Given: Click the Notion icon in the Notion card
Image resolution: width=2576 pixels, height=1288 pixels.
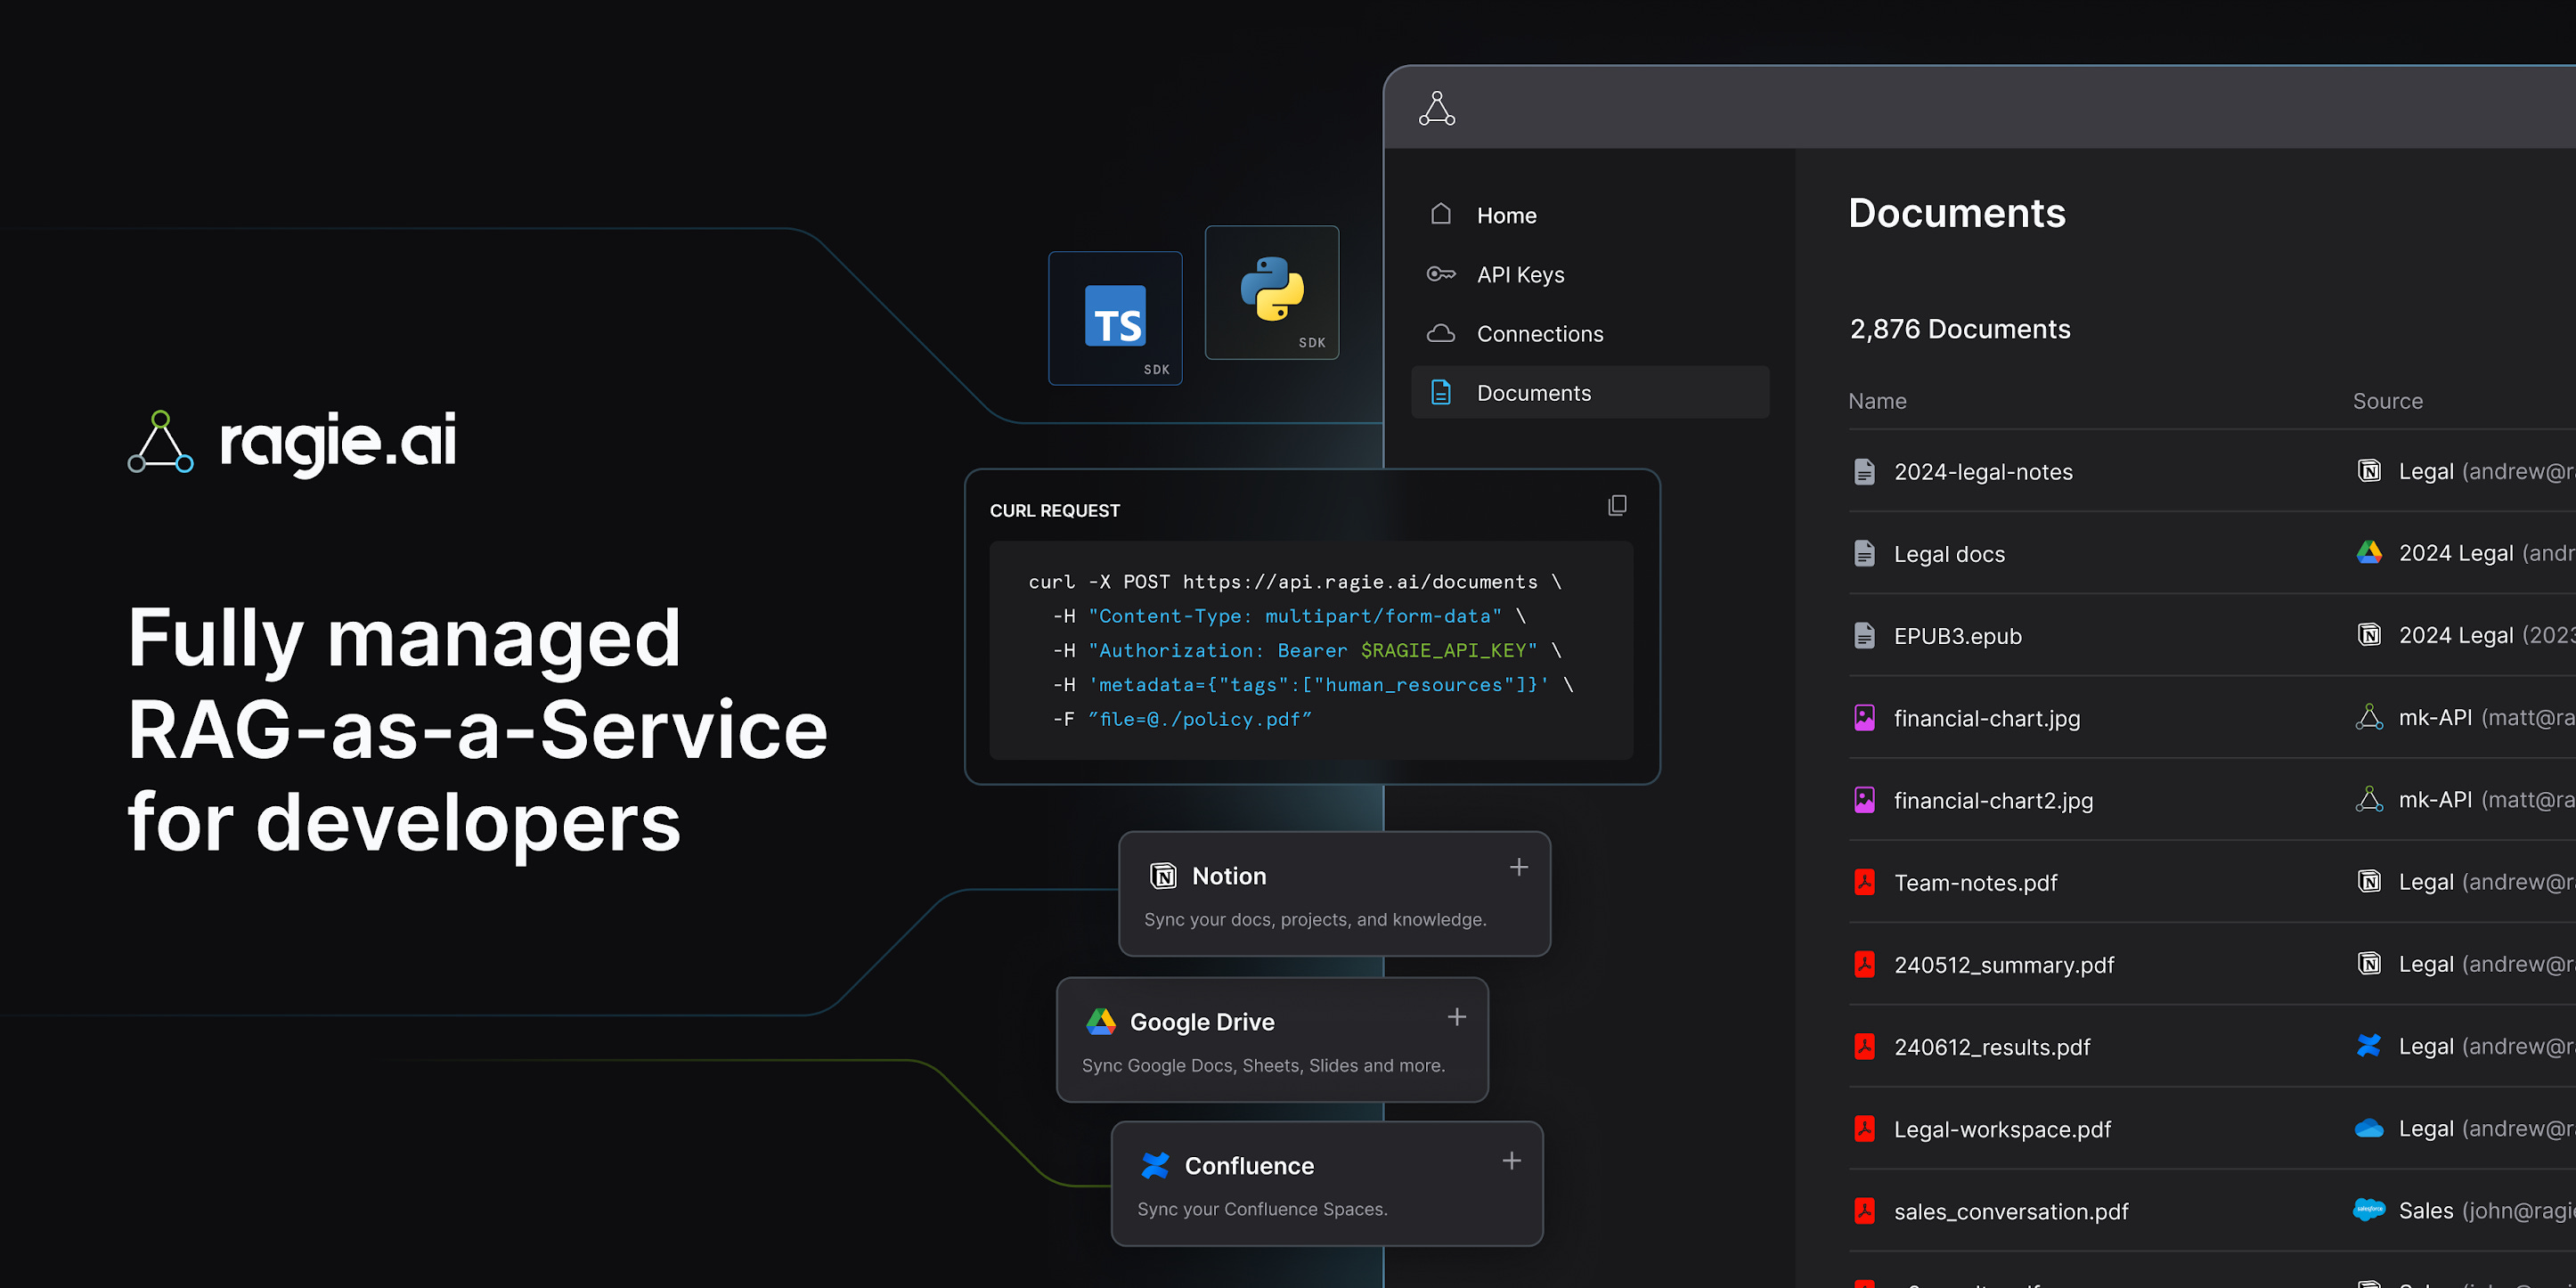Looking at the screenshot, I should pyautogui.click(x=1163, y=876).
